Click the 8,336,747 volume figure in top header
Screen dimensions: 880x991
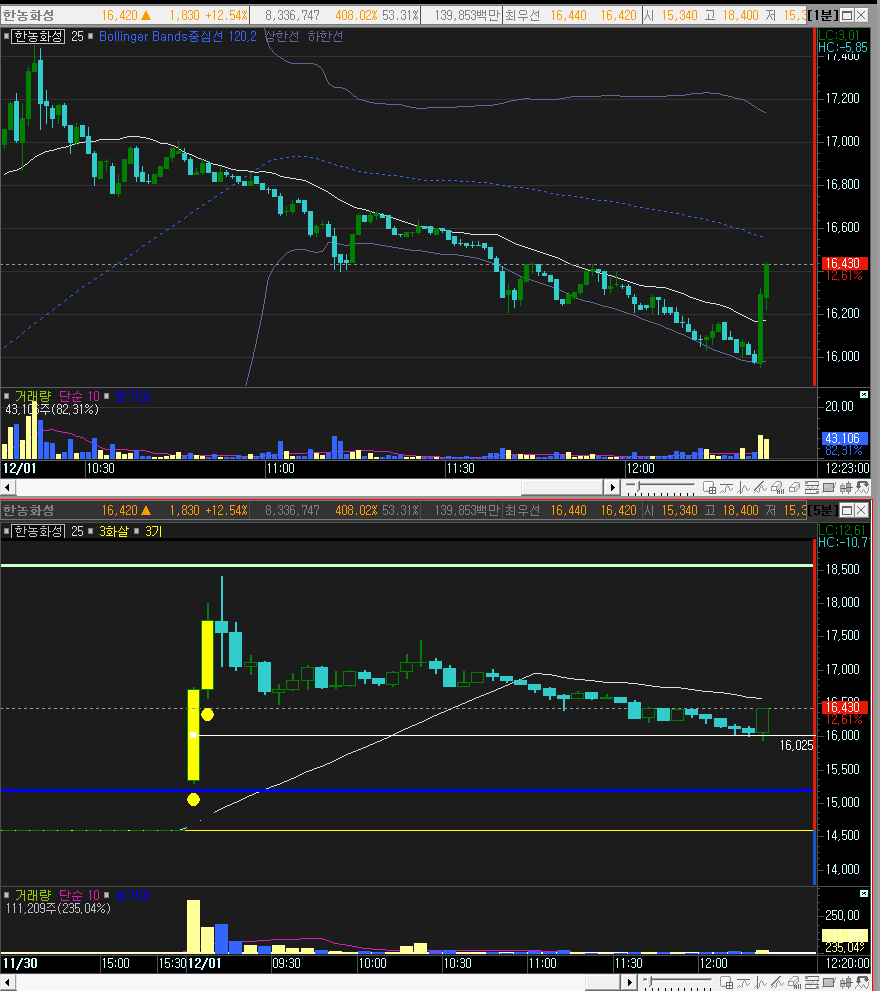click(x=292, y=15)
